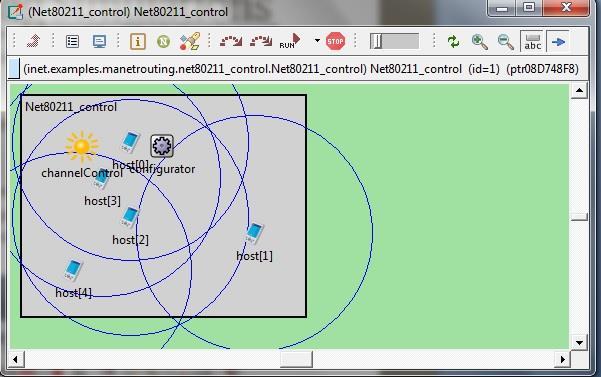Viewport: 601px width, 377px height.
Task: Select the host[0] device icon
Action: pos(130,142)
